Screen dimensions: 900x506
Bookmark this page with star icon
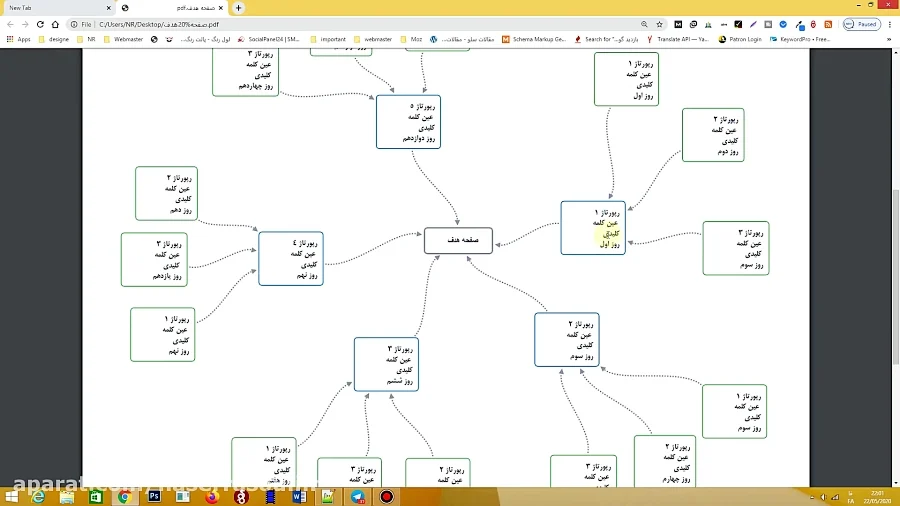point(660,25)
